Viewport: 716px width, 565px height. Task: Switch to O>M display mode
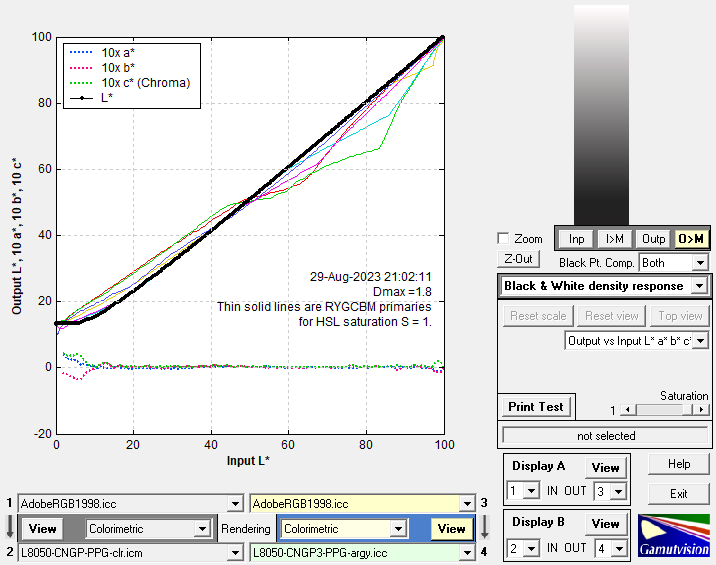(x=691, y=239)
